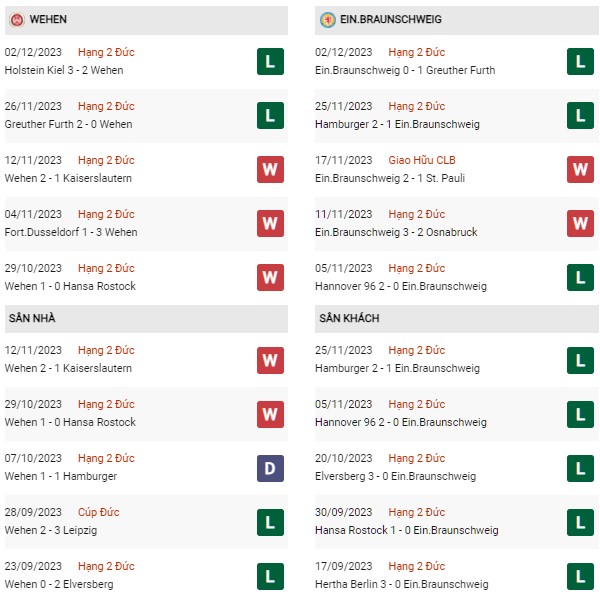Click the L badge for Wehen 2-3 Leipzig

pyautogui.click(x=270, y=522)
